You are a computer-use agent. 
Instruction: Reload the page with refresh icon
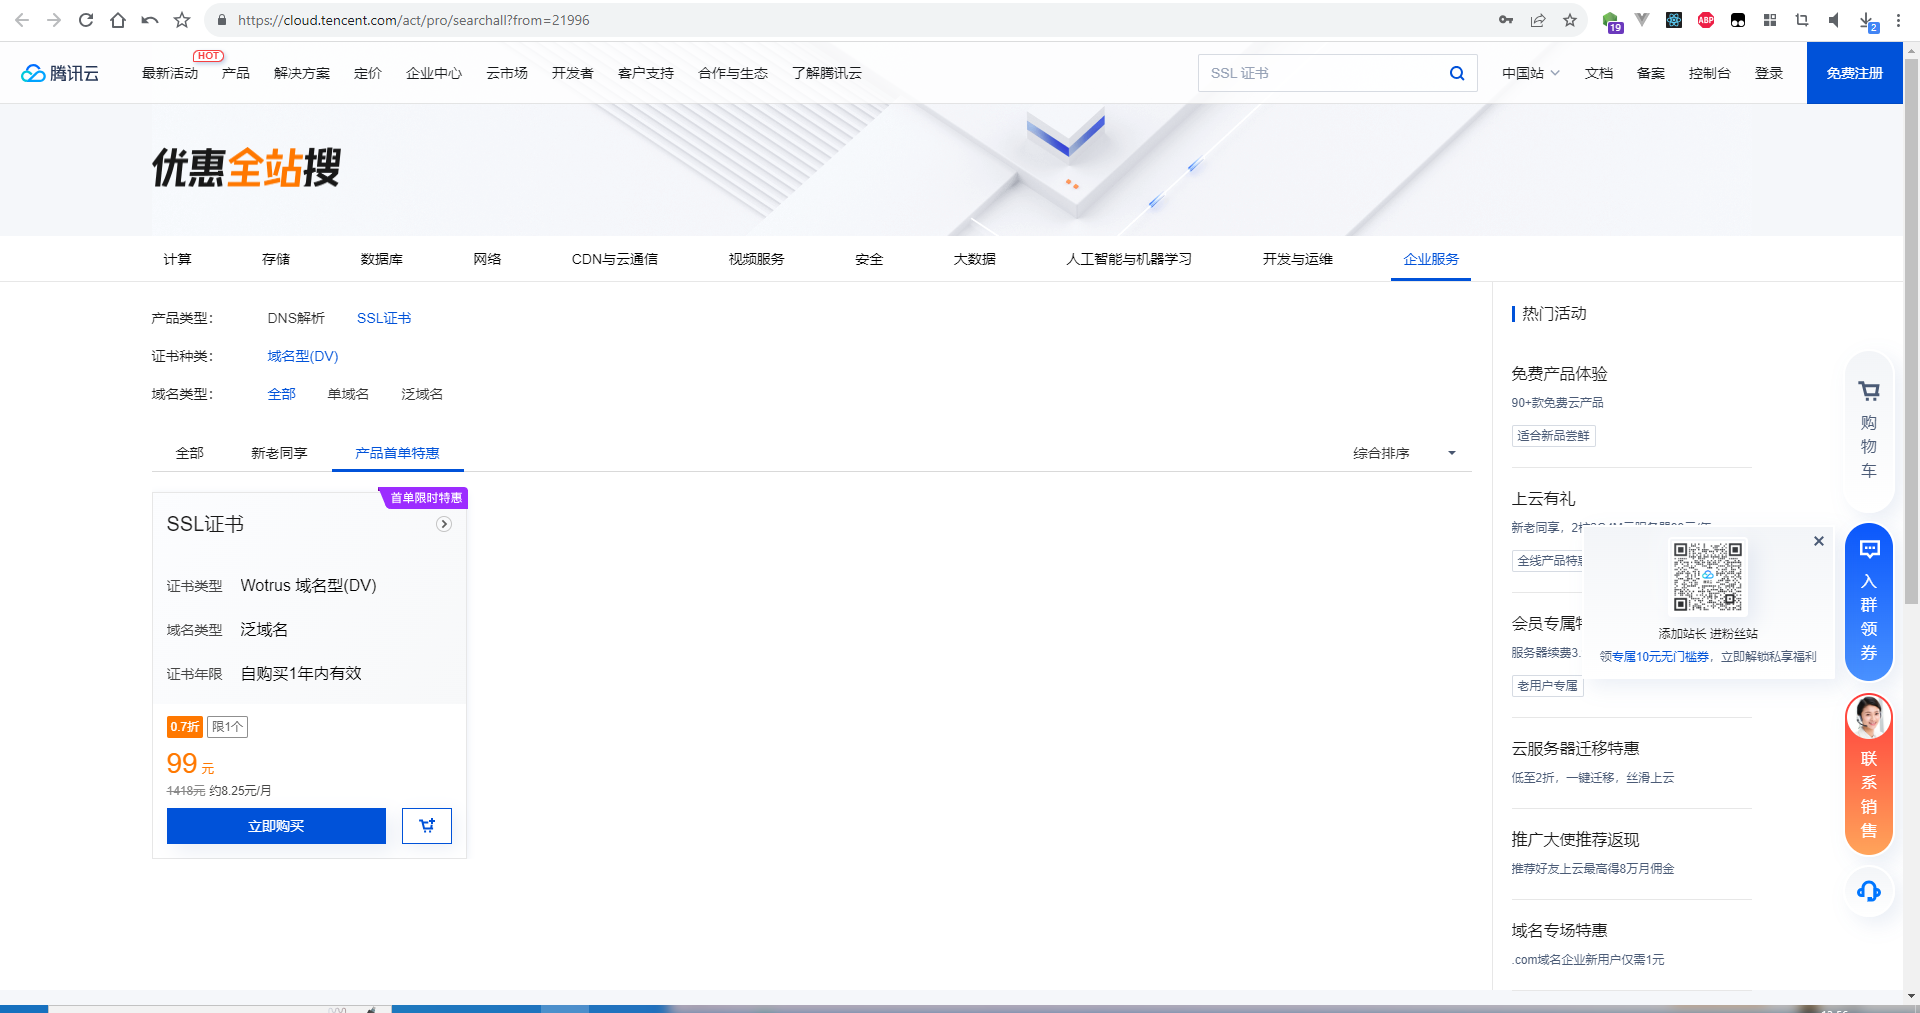(86, 20)
